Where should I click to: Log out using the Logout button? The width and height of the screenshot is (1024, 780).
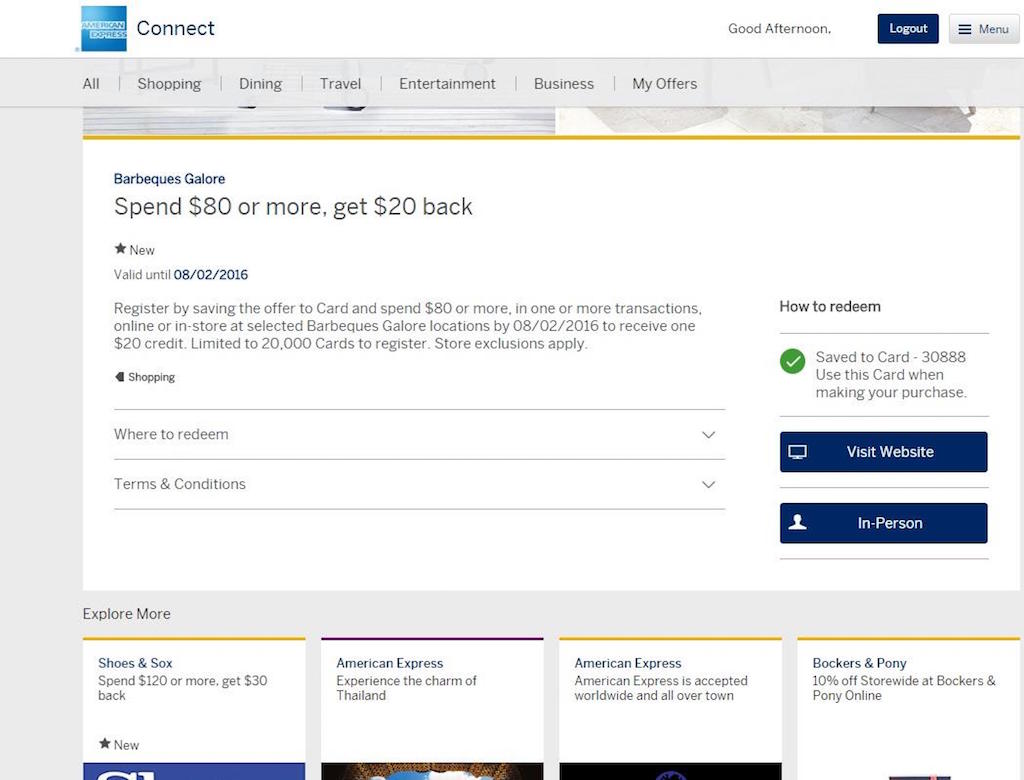[x=908, y=29]
